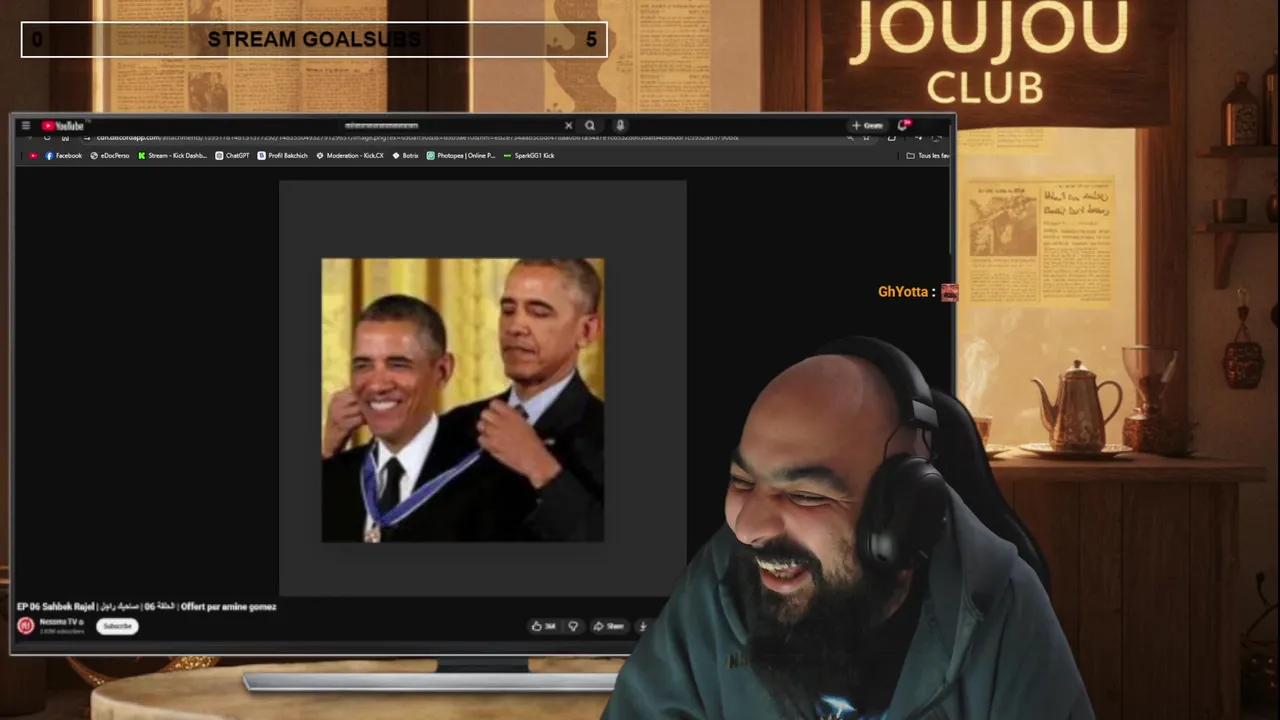Image resolution: width=1280 pixels, height=720 pixels.
Task: Focus the YouTube search field
Action: click(x=450, y=126)
